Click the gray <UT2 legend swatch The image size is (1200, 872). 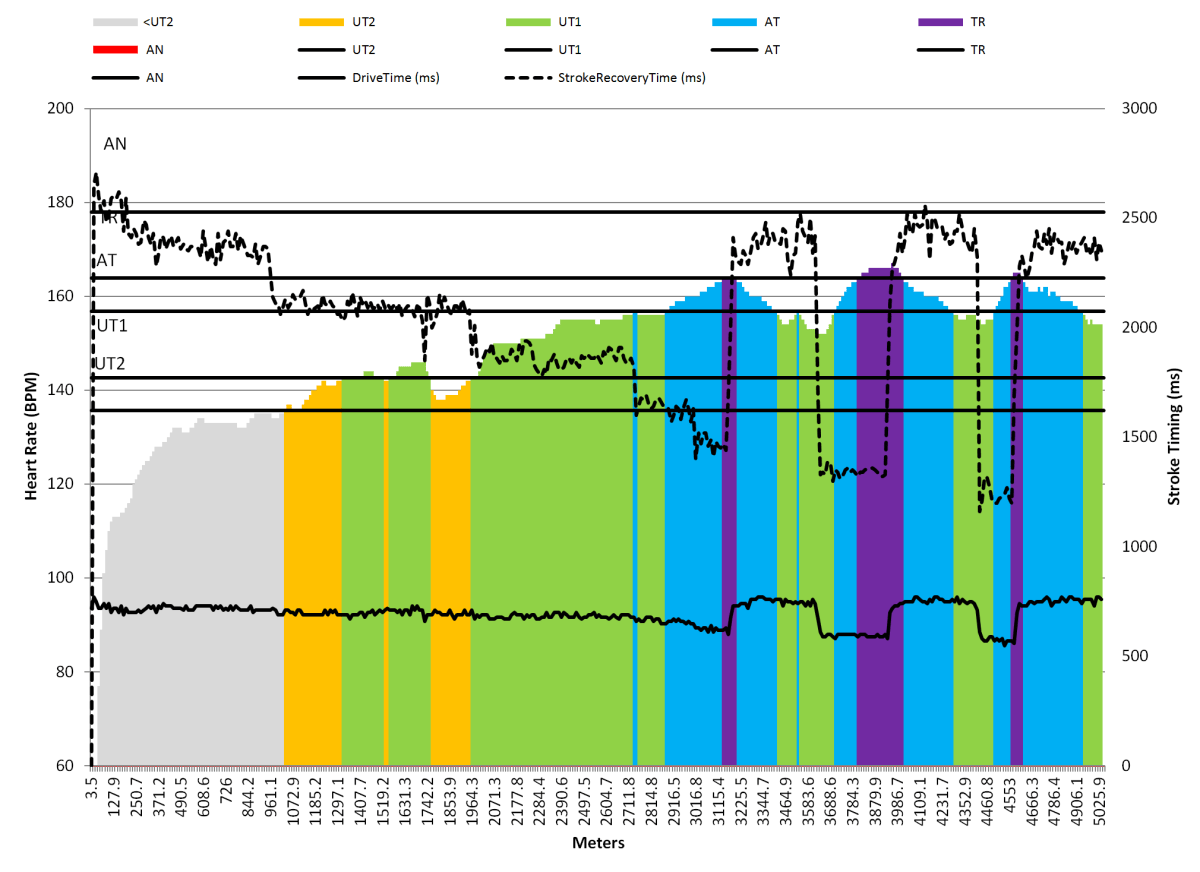tap(116, 20)
